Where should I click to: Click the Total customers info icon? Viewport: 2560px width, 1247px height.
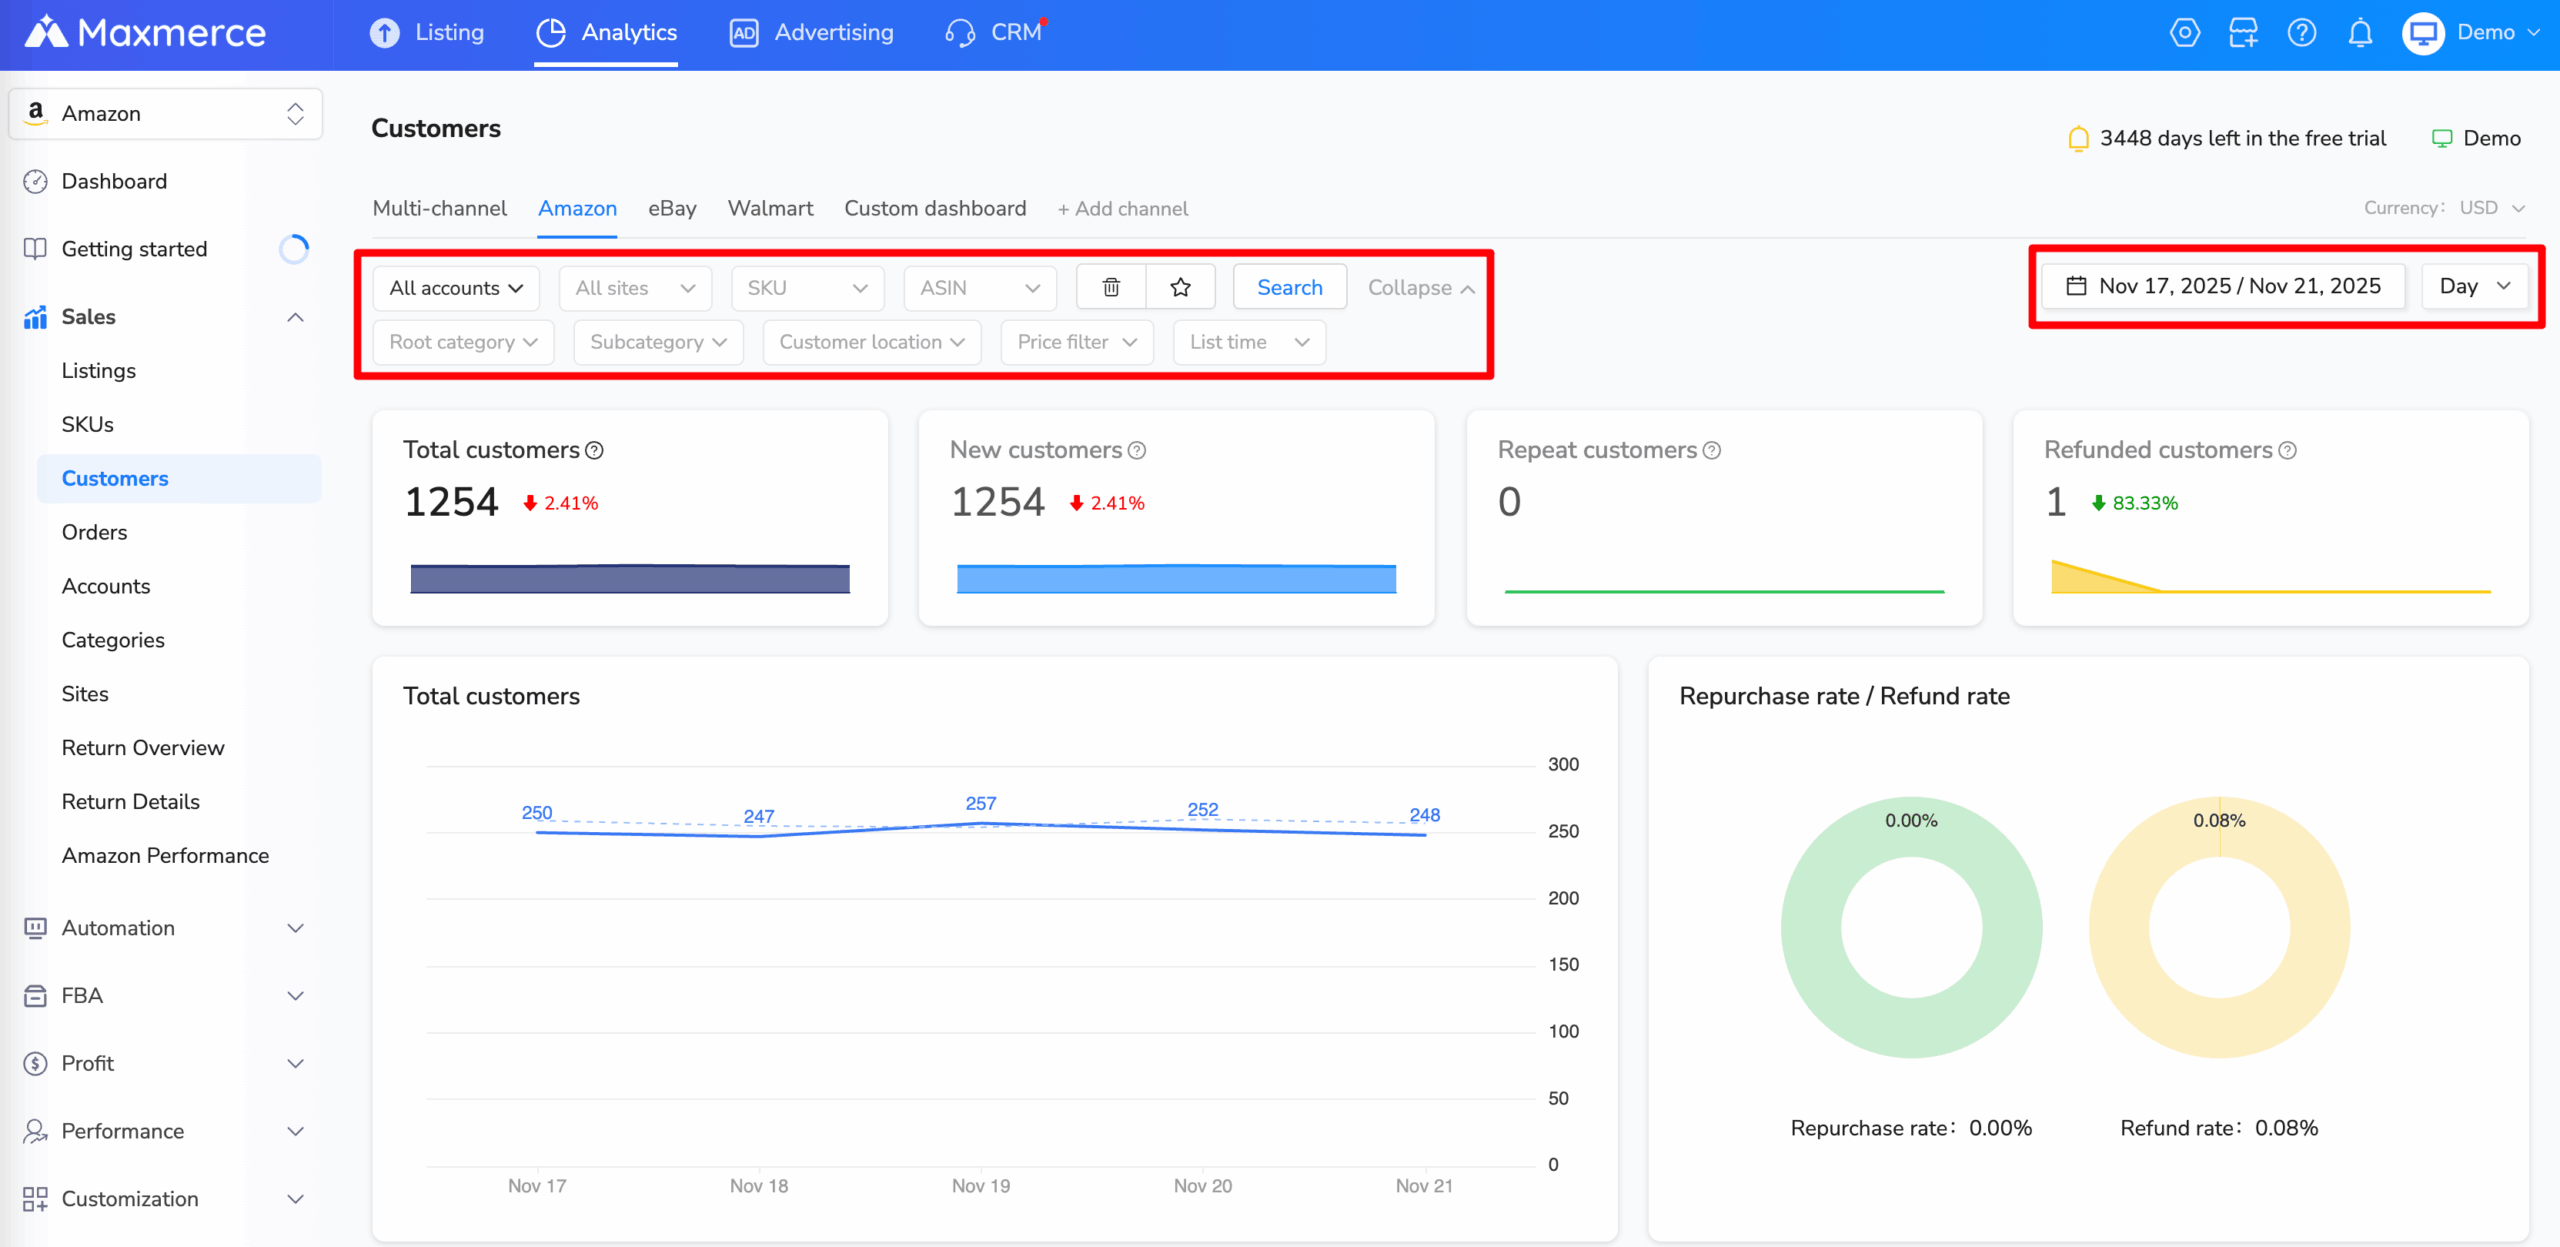pos(594,451)
